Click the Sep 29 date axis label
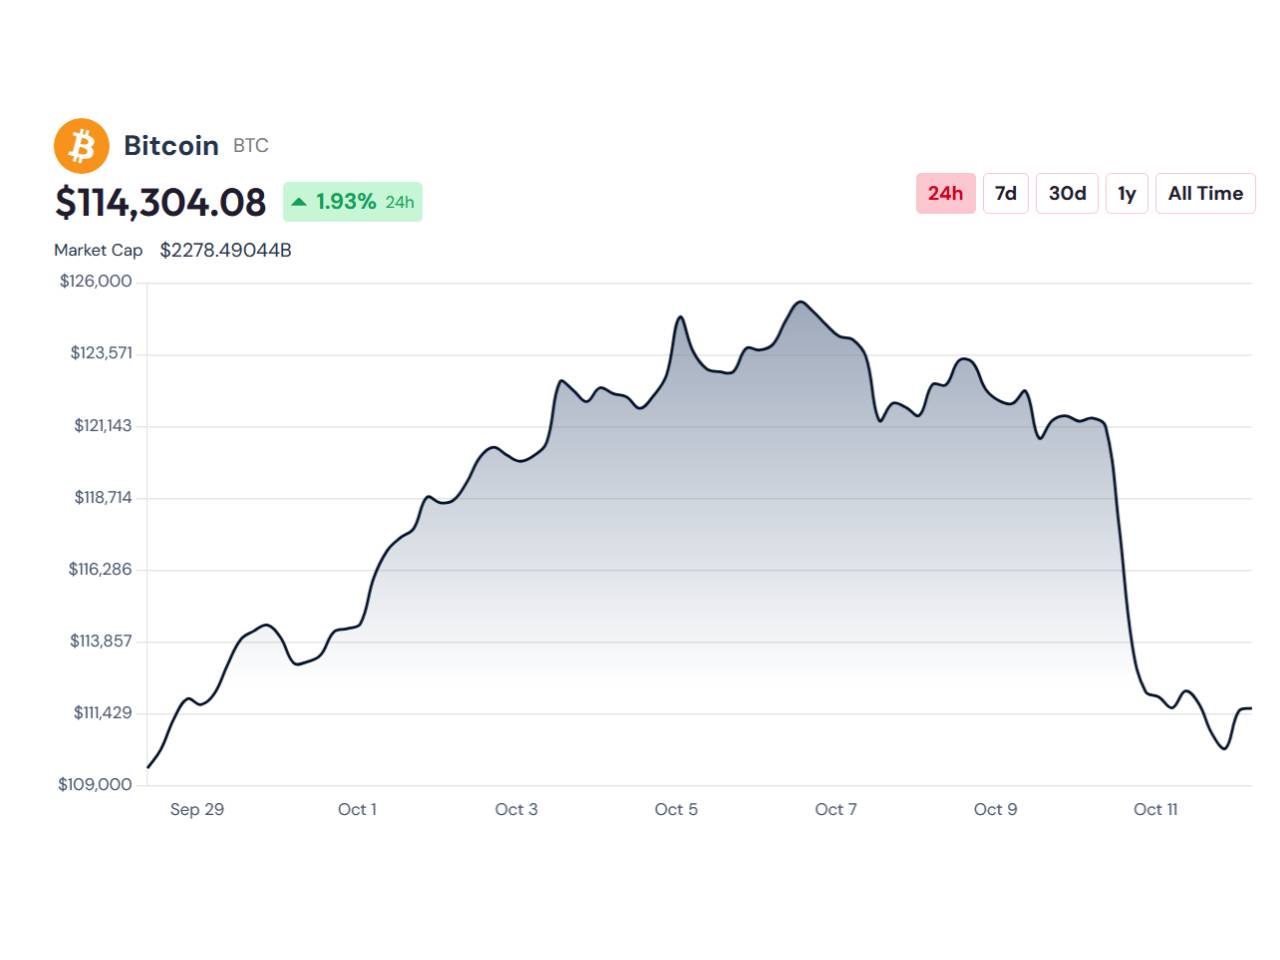The width and height of the screenshot is (1280, 960). click(x=197, y=809)
